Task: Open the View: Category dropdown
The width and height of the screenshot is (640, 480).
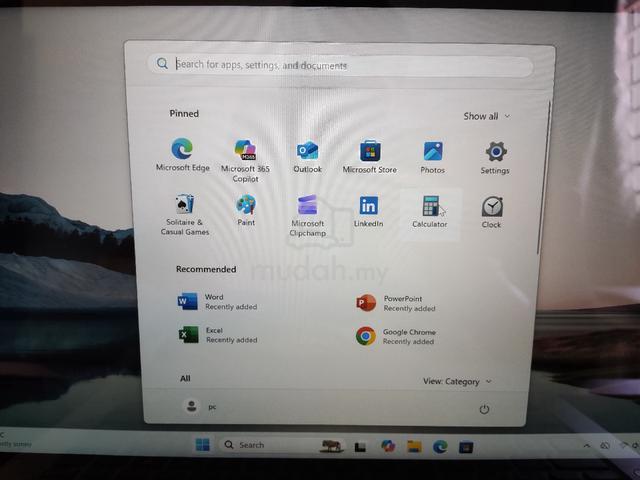Action: (x=457, y=382)
